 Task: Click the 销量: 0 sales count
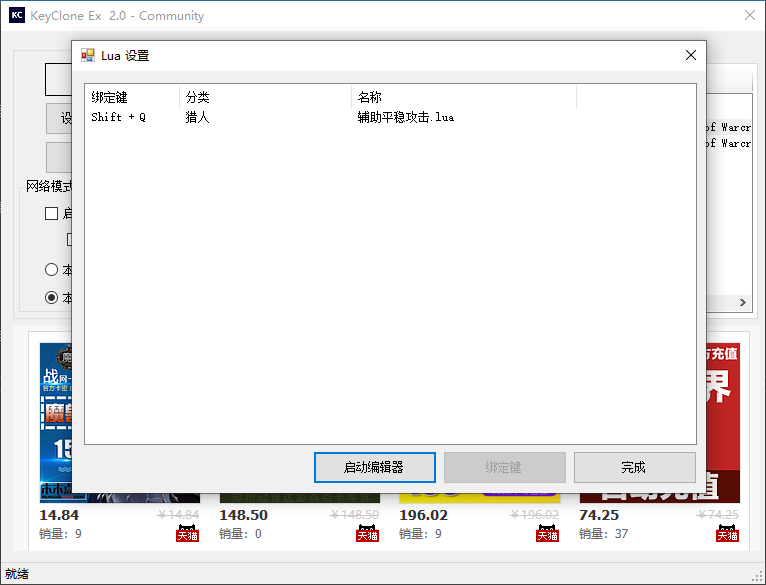(240, 534)
